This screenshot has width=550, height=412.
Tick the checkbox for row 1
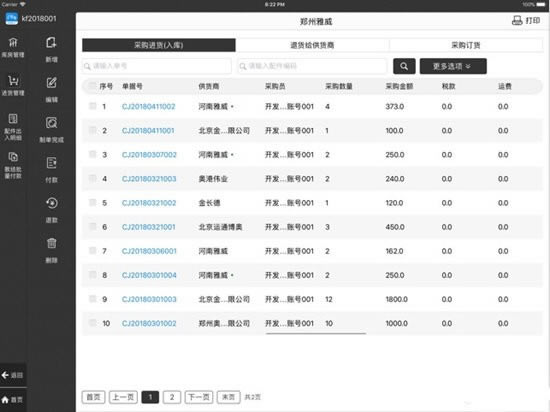click(93, 106)
